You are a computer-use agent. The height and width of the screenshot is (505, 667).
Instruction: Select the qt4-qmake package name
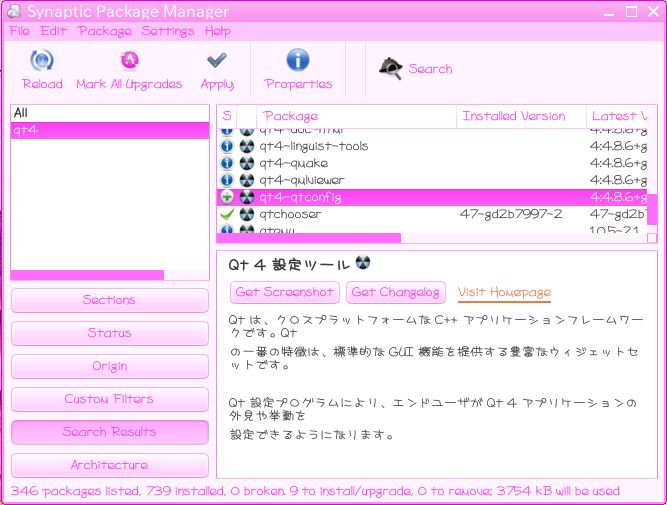[x=294, y=163]
